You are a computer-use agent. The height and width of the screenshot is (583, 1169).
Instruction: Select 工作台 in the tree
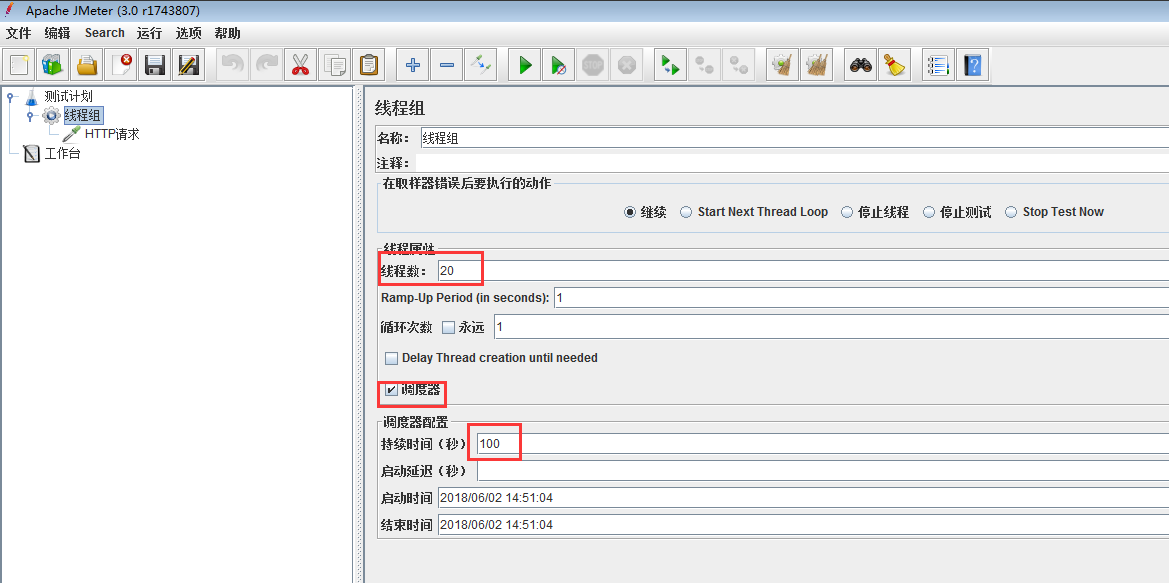[x=62, y=154]
